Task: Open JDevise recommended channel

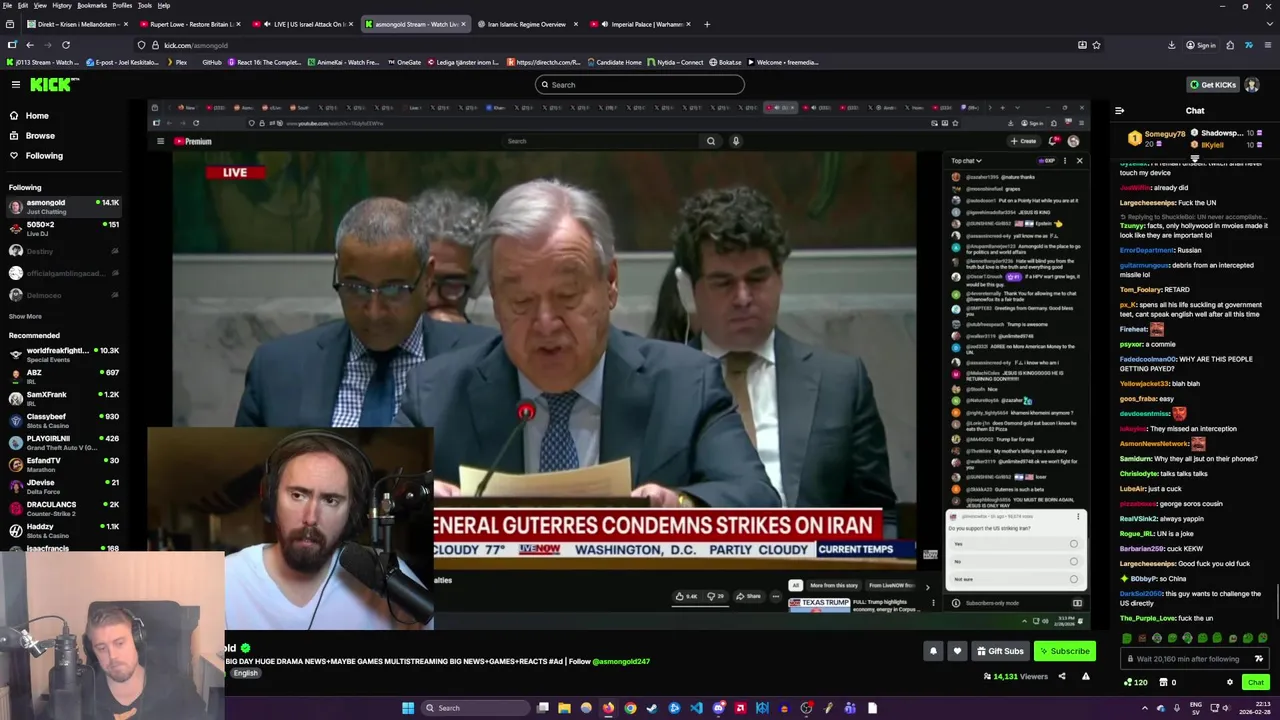Action: click(64, 486)
